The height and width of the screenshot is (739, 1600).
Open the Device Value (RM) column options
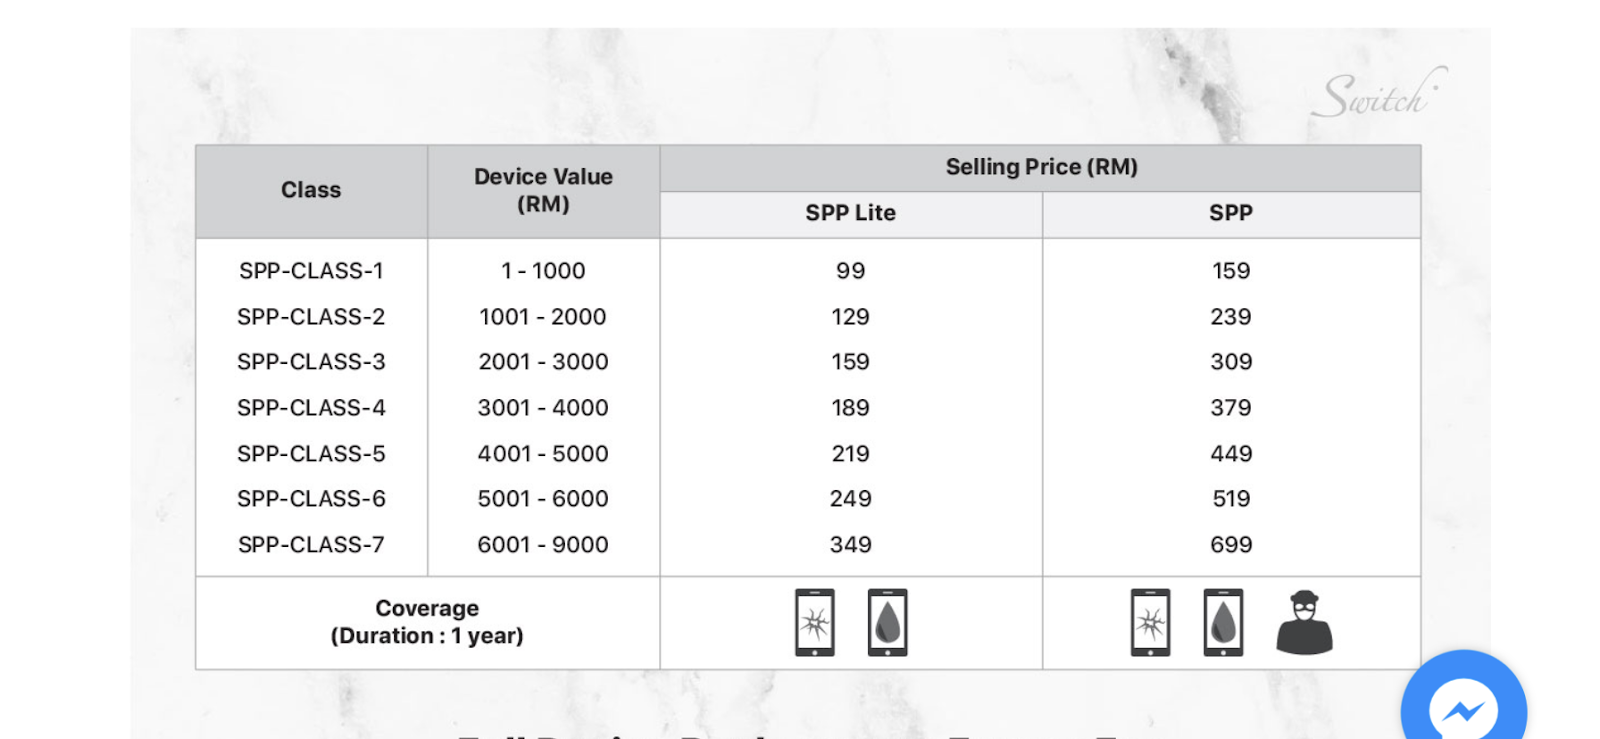pyautogui.click(x=543, y=190)
